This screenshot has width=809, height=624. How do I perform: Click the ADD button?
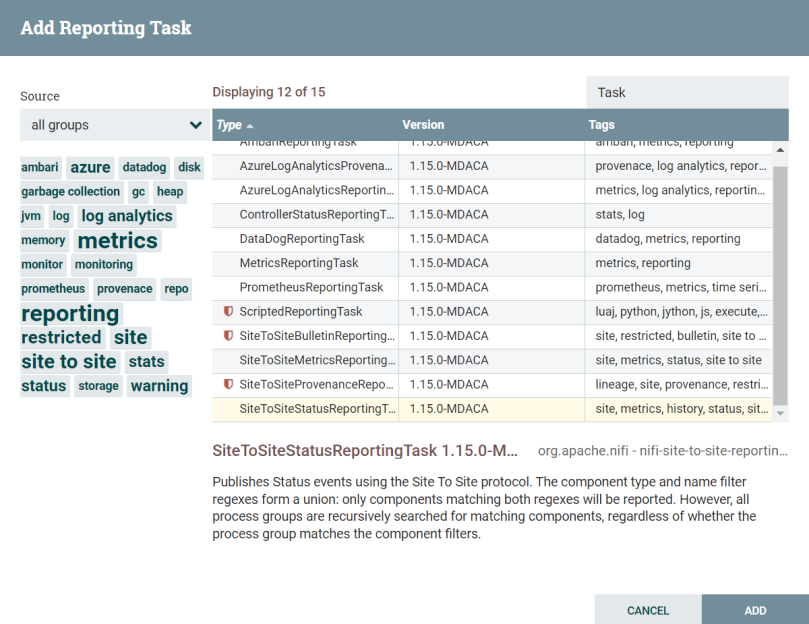[x=755, y=609]
